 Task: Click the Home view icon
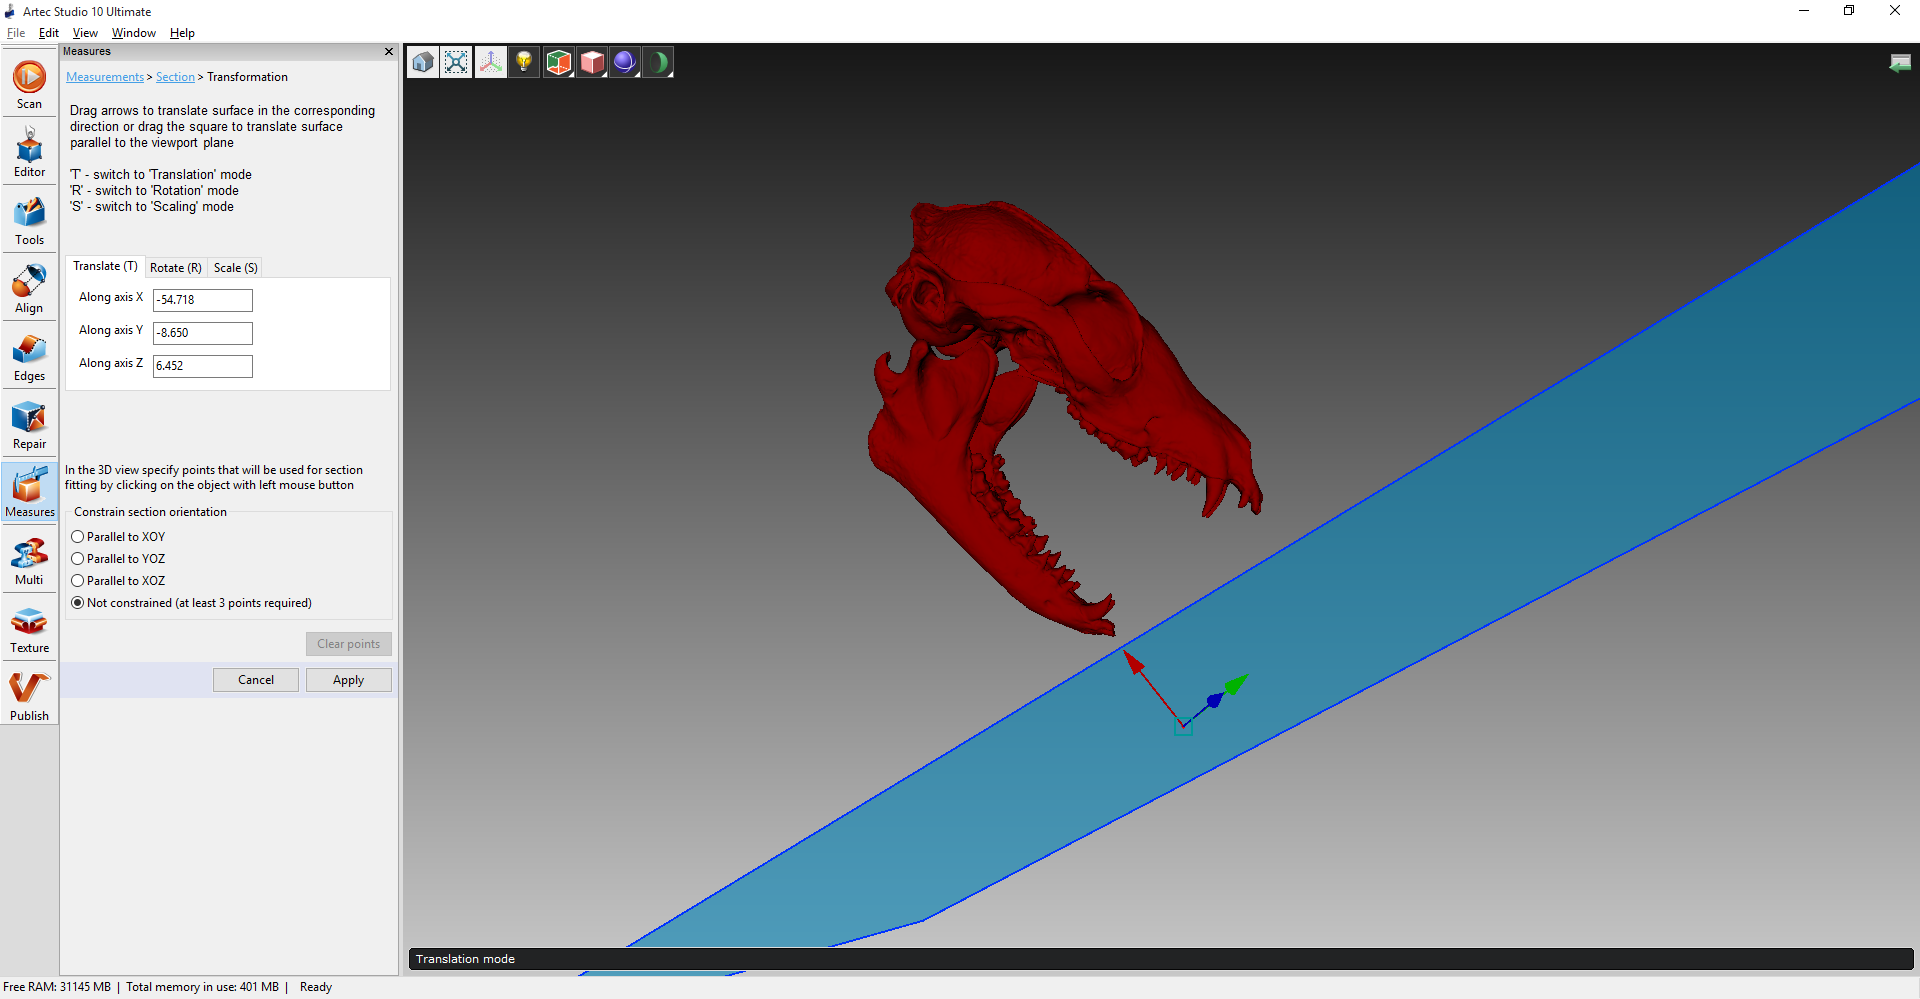423,62
